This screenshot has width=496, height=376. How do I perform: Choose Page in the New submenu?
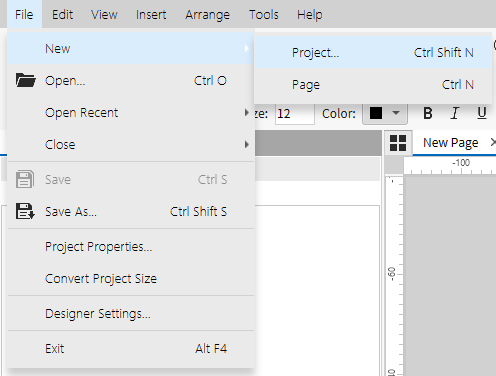tap(373, 84)
